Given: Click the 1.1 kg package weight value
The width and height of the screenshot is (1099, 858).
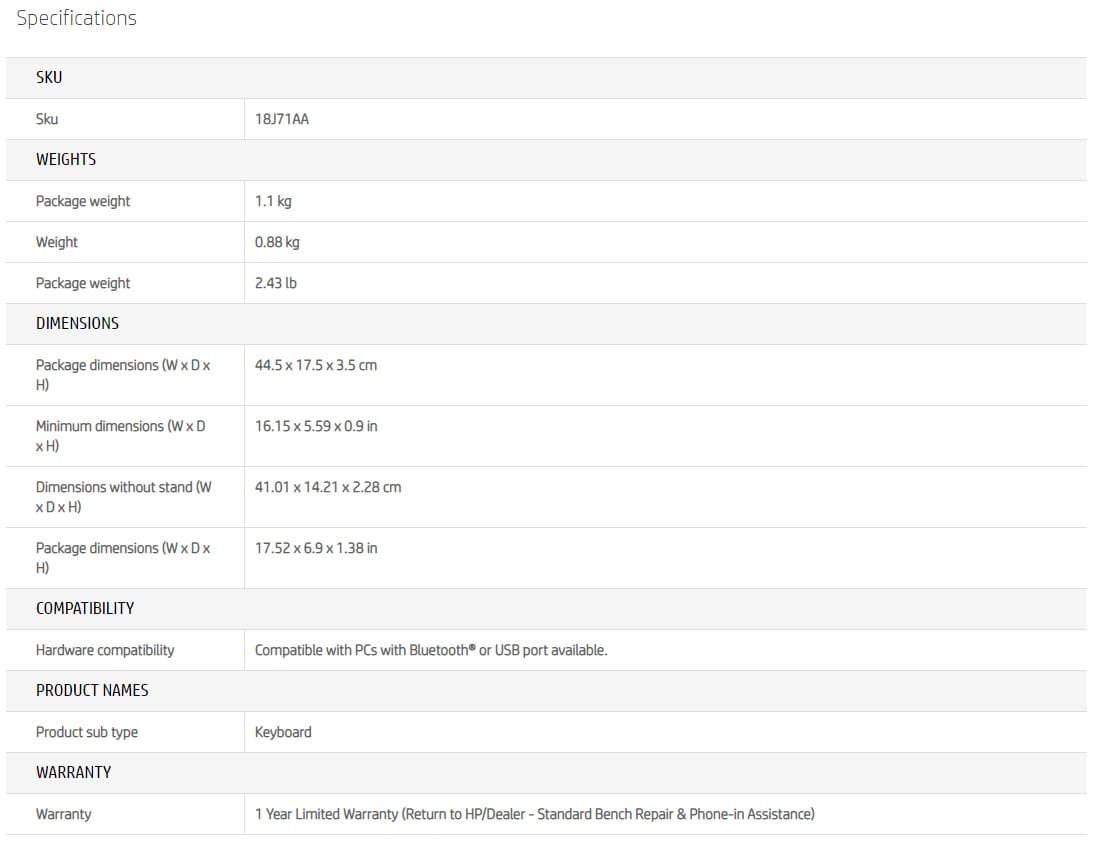Looking at the screenshot, I should pyautogui.click(x=273, y=201).
